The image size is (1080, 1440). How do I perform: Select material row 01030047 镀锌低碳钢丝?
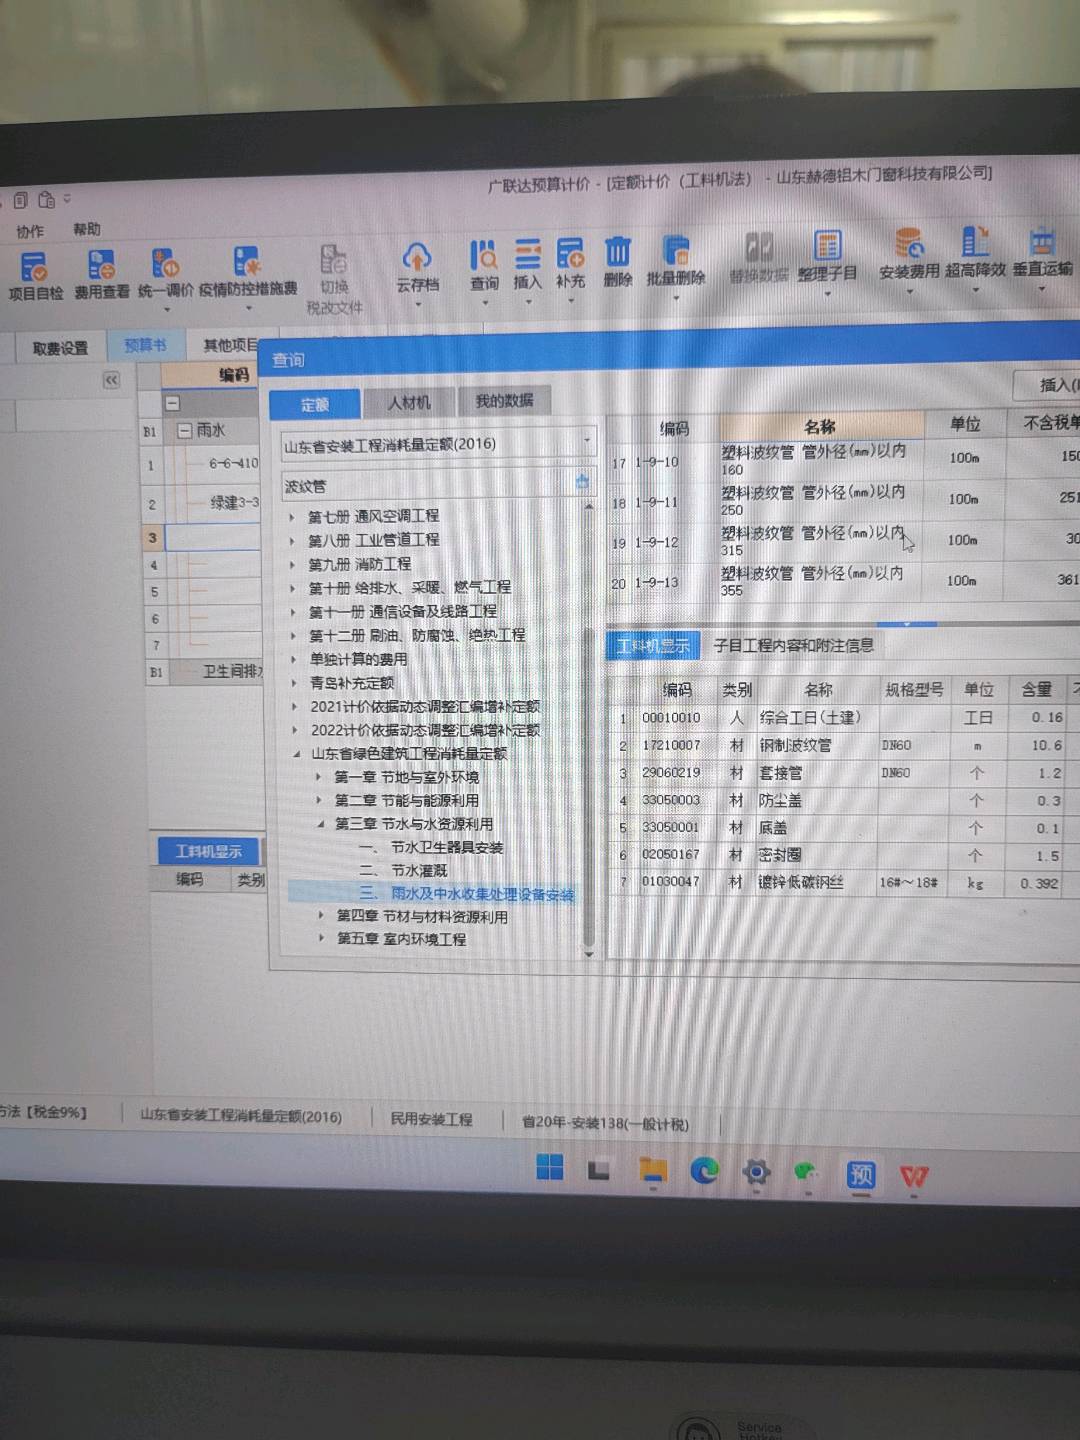pyautogui.click(x=843, y=882)
